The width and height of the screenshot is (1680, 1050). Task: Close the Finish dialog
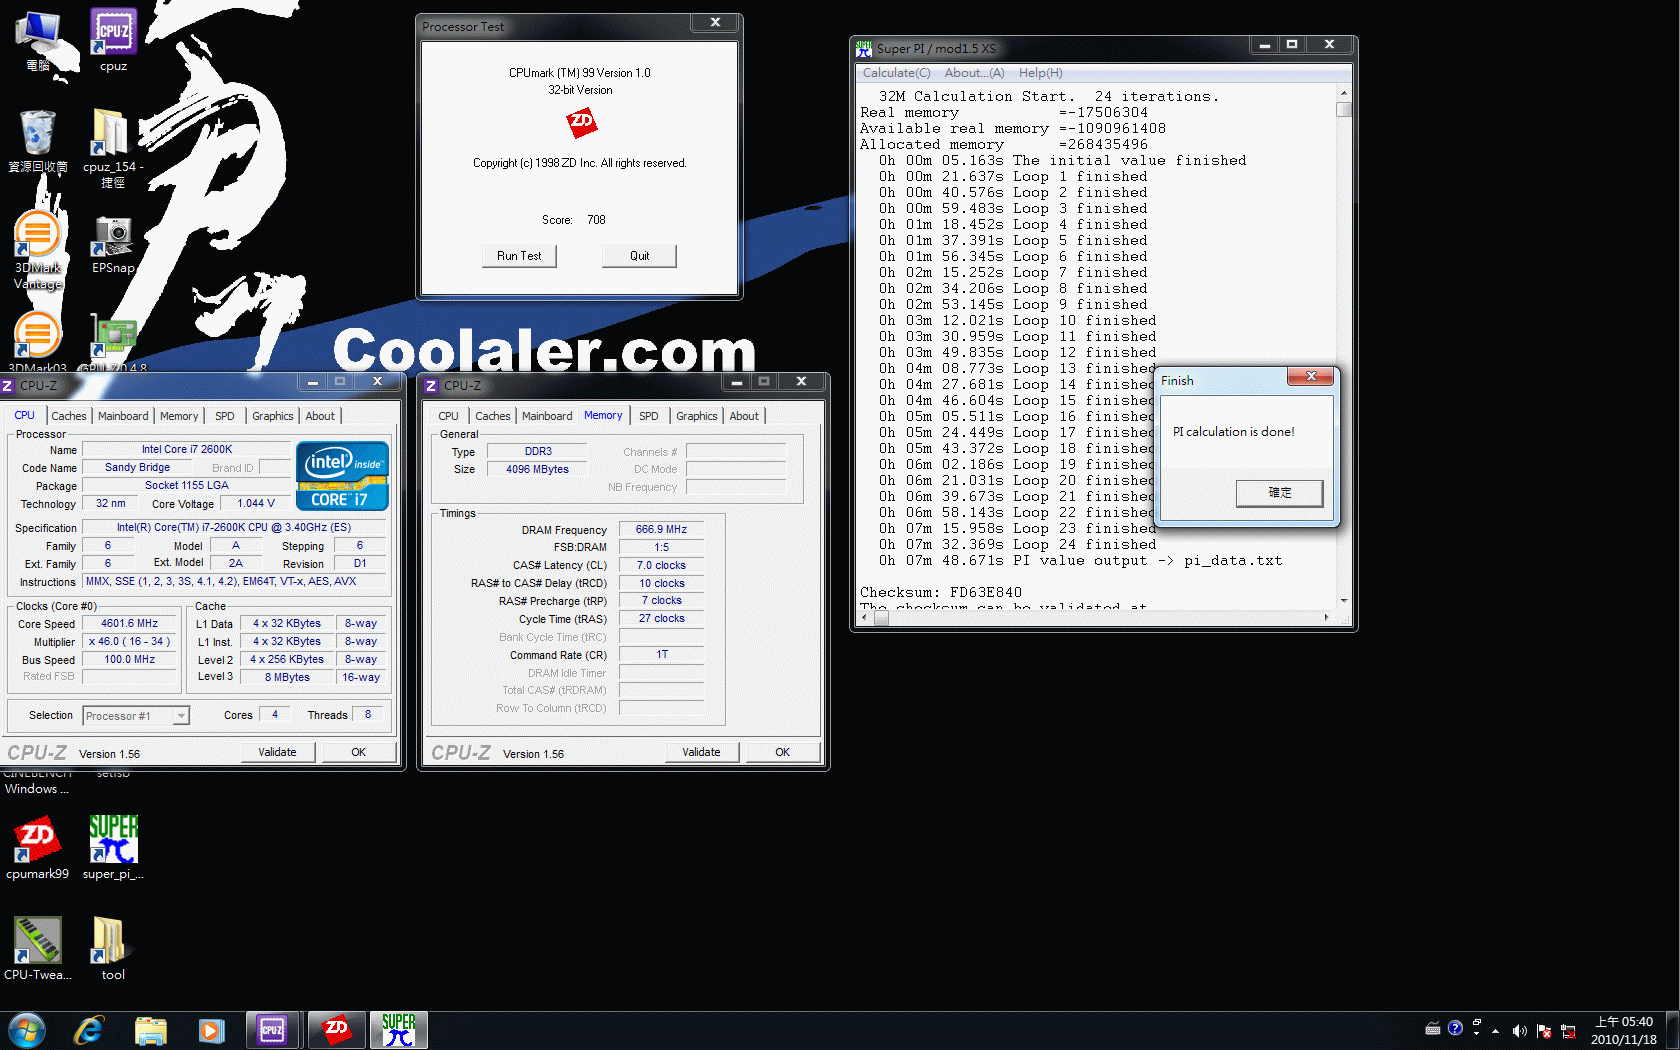(1310, 377)
